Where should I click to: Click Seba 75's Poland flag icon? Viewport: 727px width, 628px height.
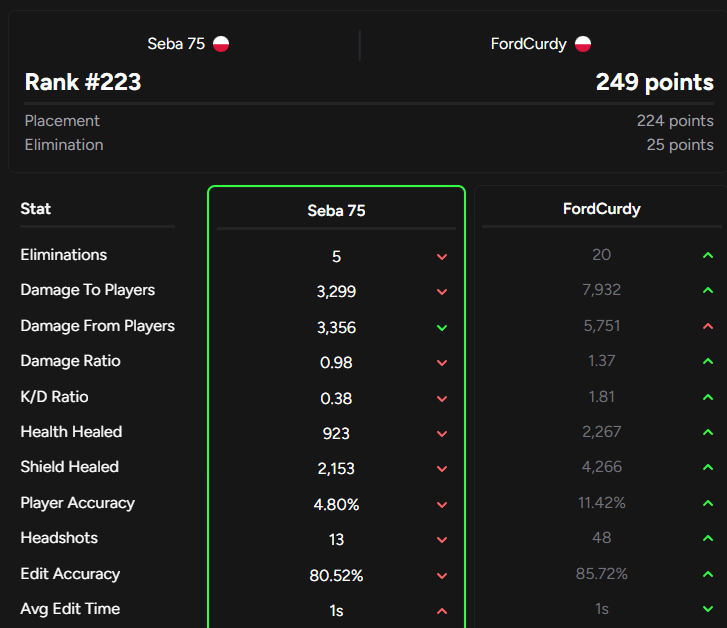(221, 44)
